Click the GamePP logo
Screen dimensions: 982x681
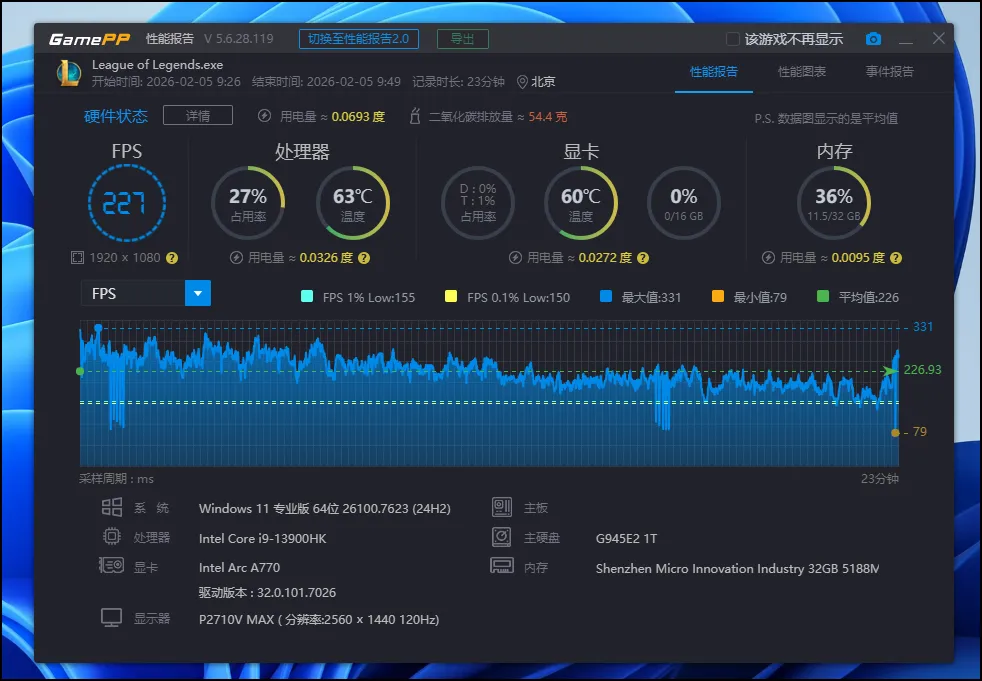pos(89,39)
